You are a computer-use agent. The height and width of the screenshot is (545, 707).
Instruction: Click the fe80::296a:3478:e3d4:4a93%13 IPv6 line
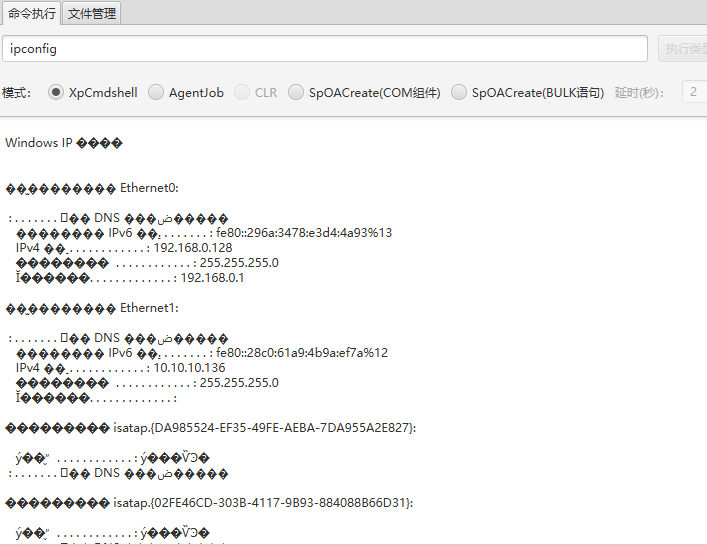[303, 233]
